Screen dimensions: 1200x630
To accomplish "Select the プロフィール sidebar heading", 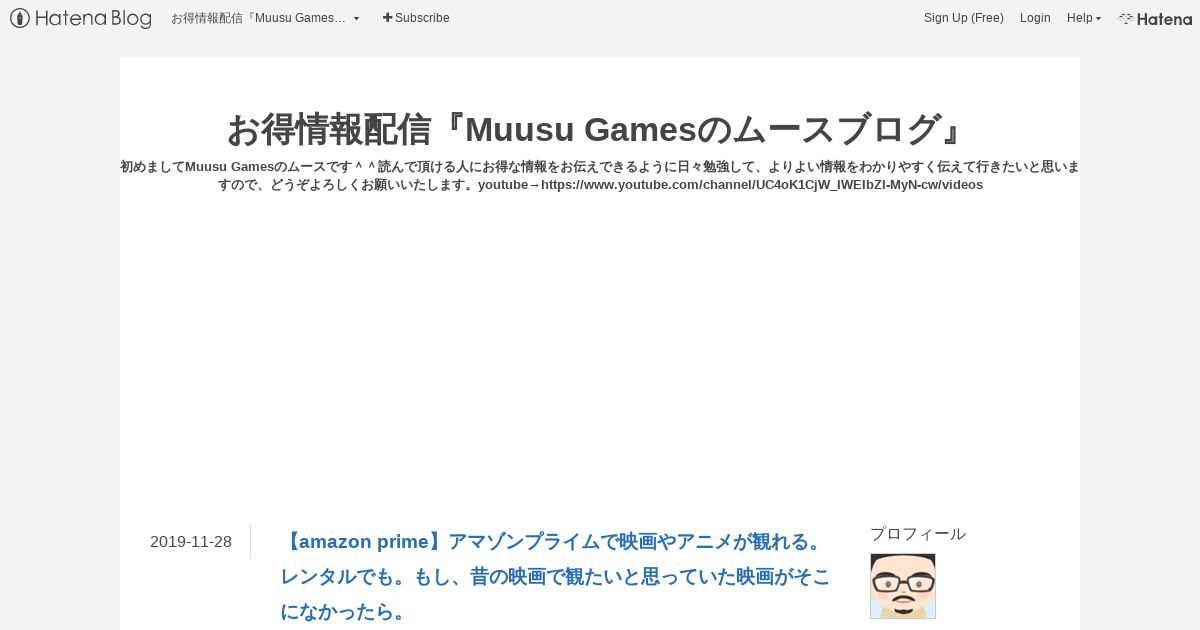I will [x=918, y=534].
